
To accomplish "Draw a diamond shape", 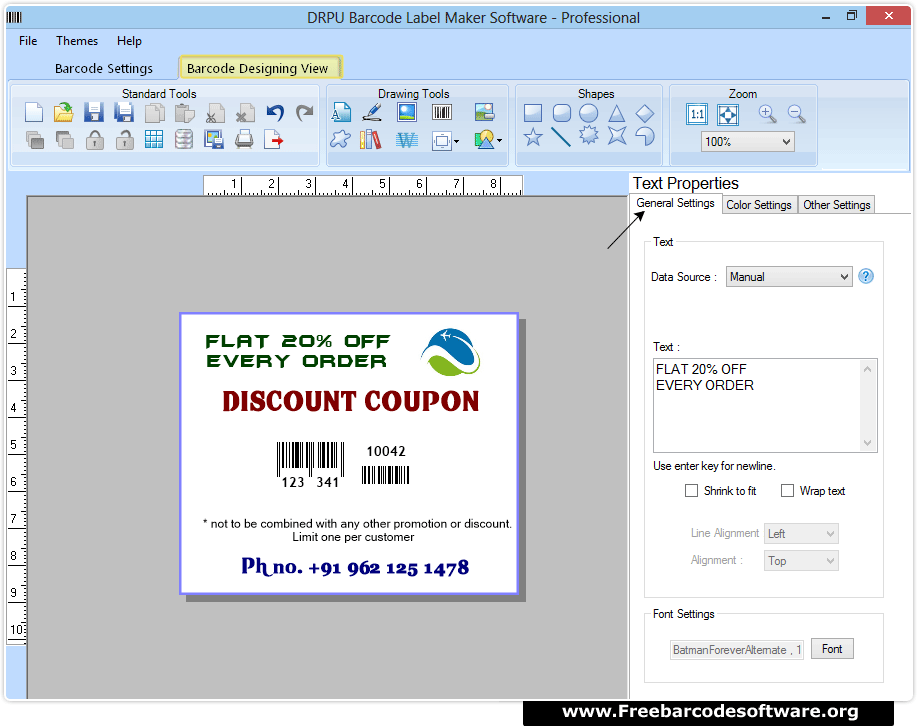I will pos(645,113).
